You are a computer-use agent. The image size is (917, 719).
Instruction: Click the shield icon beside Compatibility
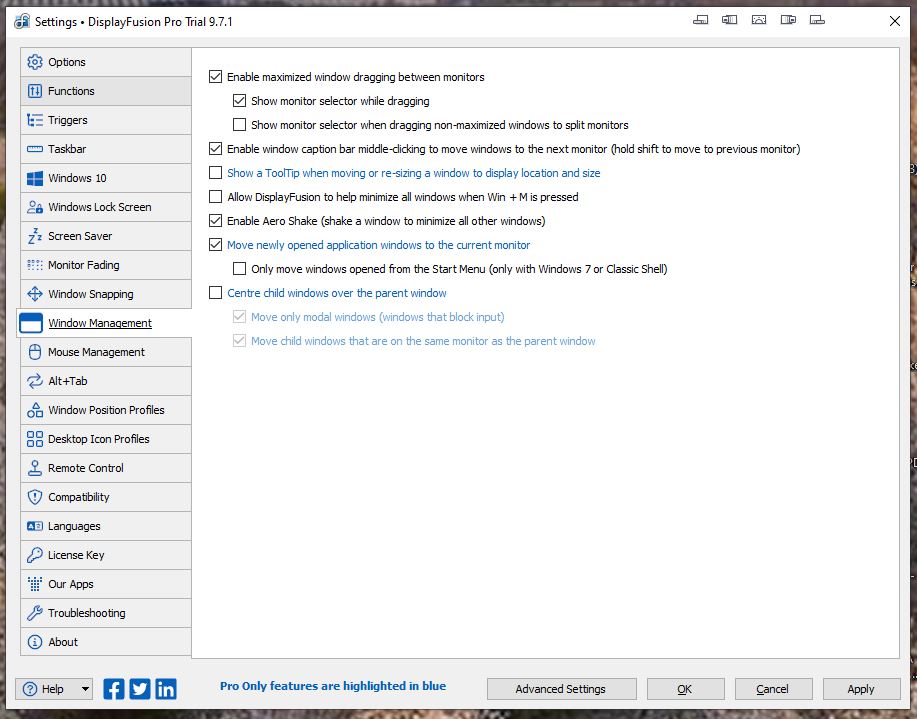(35, 497)
